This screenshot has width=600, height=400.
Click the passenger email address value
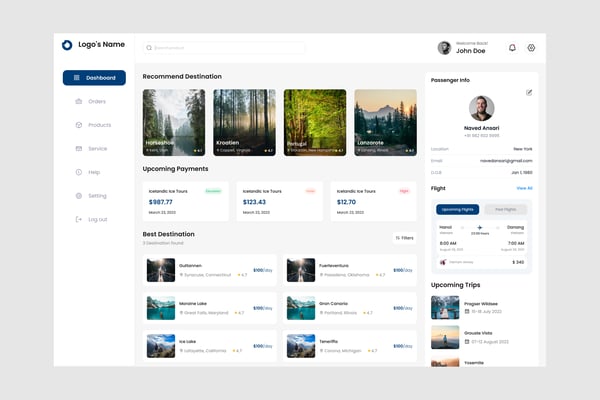pos(506,161)
